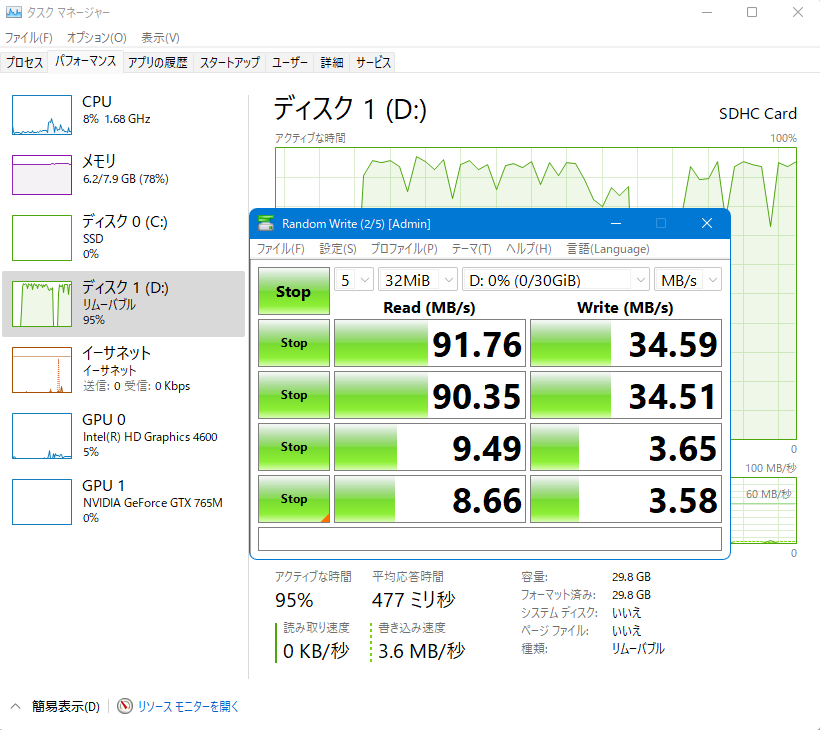Collapse with the 簡易表示 chevron arrow

tap(16, 706)
